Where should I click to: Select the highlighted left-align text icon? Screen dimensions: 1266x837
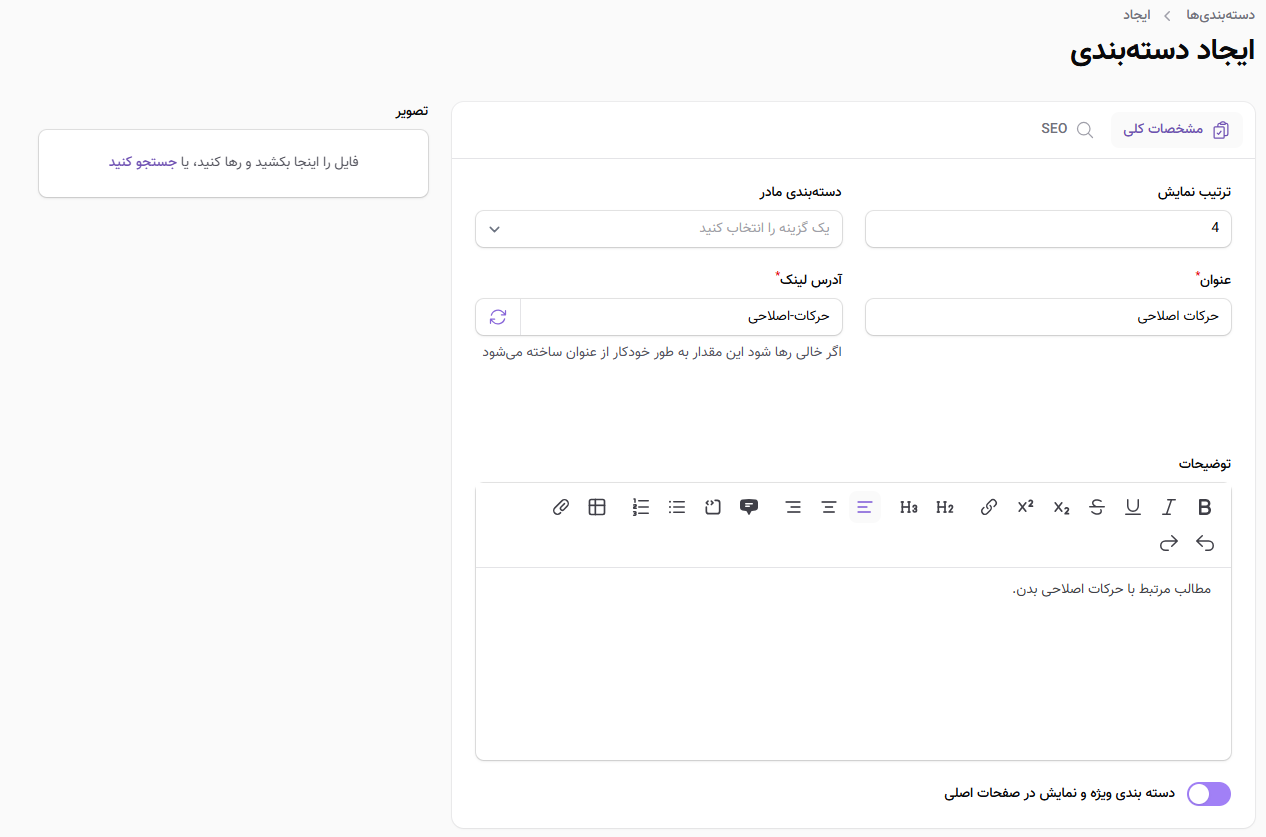coord(865,507)
